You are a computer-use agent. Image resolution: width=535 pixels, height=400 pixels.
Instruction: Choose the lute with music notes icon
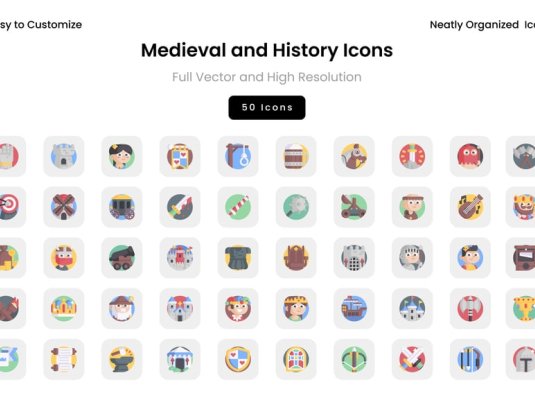pyautogui.click(x=470, y=207)
